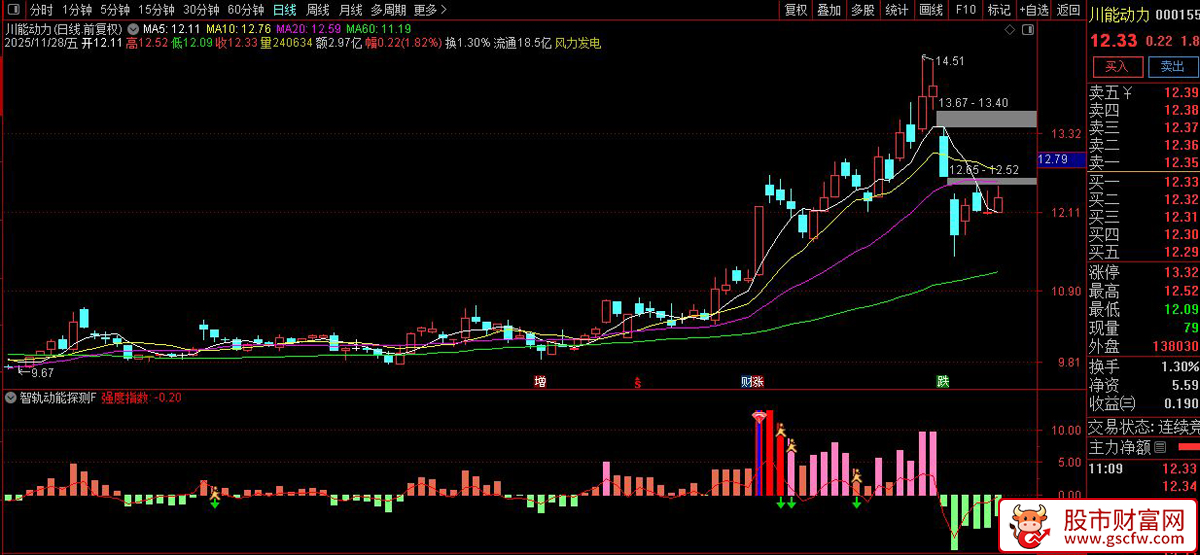
Task: Expand the 智轨动能探测F indicator dropdown
Action: click(10, 397)
